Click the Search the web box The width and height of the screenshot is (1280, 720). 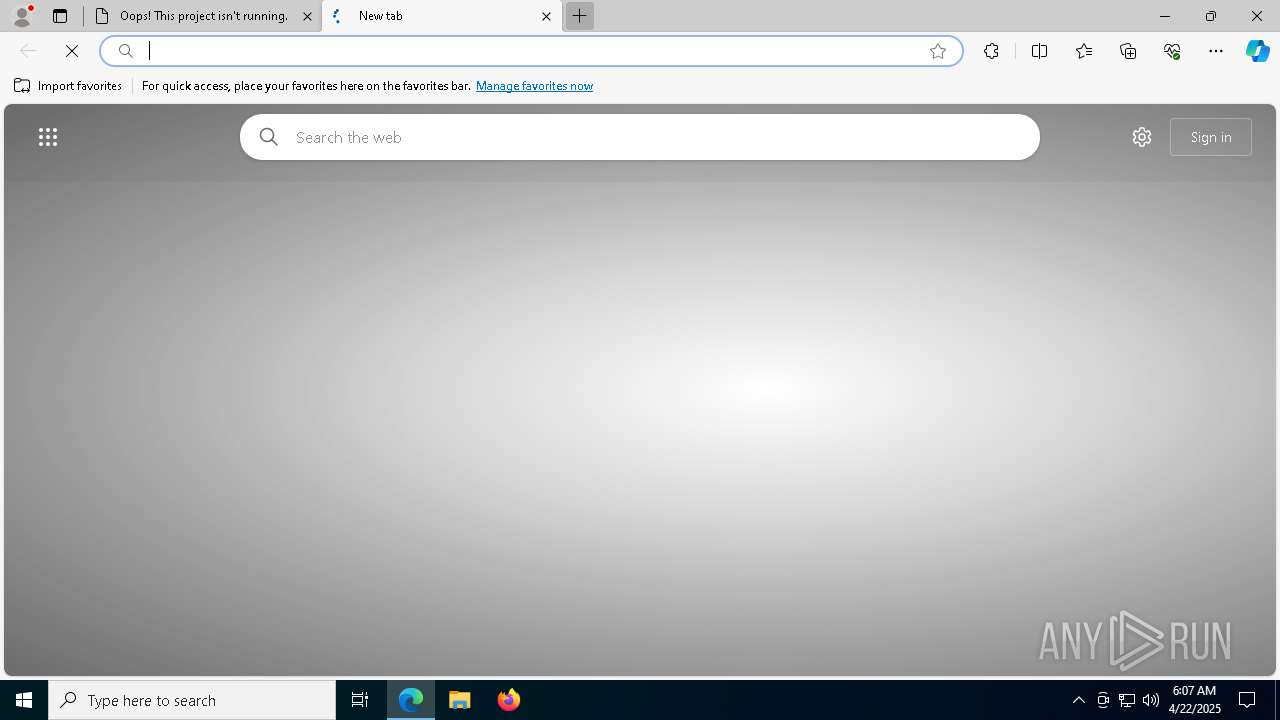[x=640, y=137]
